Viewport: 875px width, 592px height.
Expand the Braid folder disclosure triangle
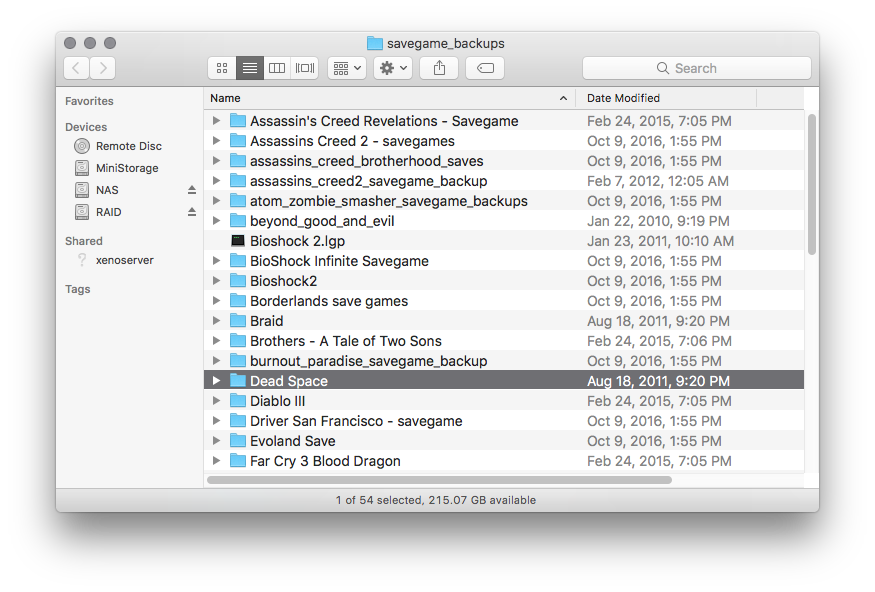click(216, 321)
